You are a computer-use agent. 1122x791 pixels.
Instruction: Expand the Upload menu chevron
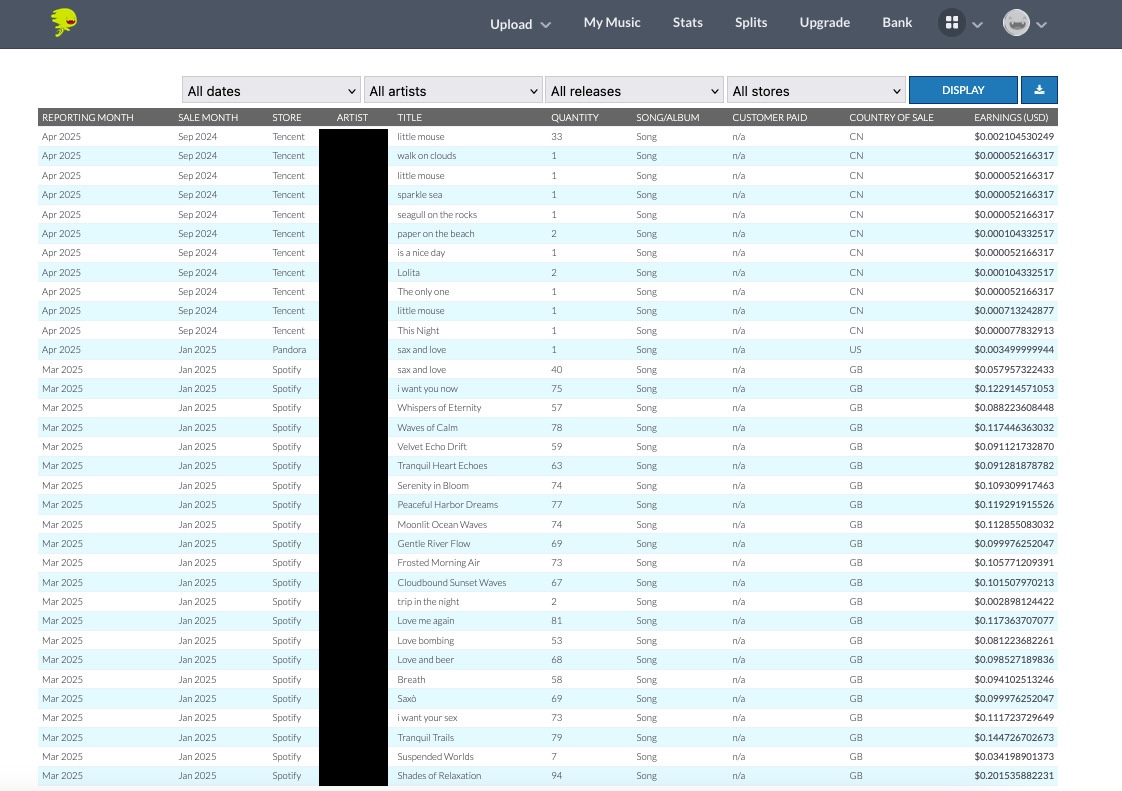(546, 25)
